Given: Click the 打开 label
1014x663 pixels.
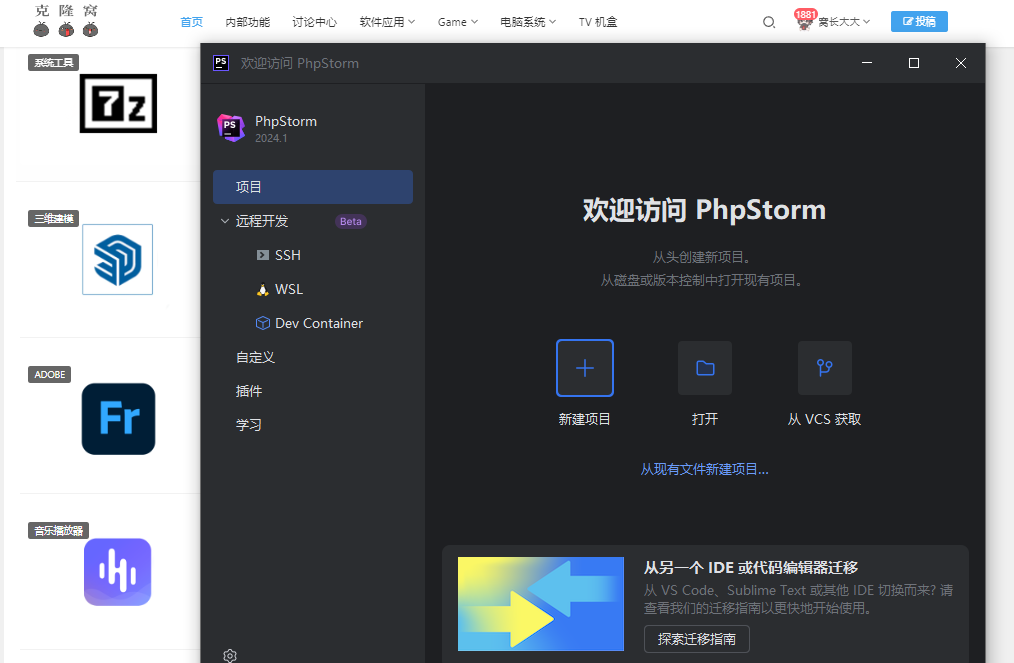Looking at the screenshot, I should tap(705, 419).
